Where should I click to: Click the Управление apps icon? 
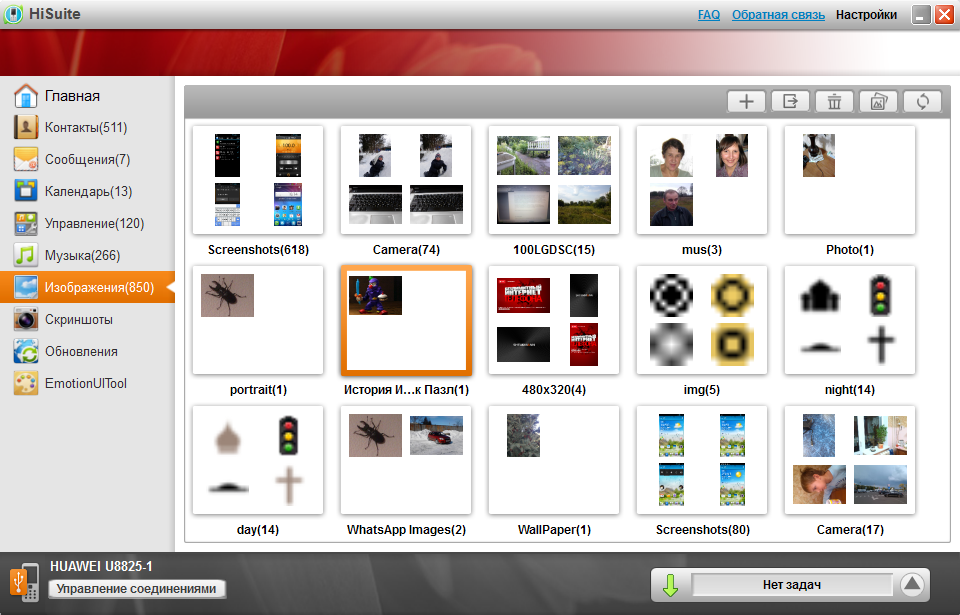[x=26, y=224]
